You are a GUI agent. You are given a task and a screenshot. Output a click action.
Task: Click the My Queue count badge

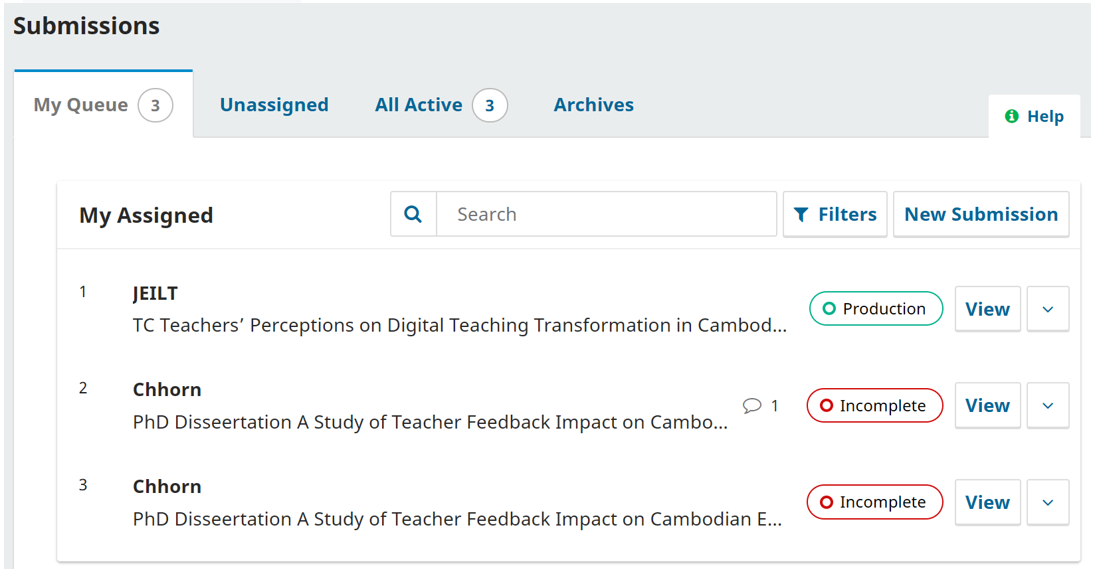pos(155,105)
